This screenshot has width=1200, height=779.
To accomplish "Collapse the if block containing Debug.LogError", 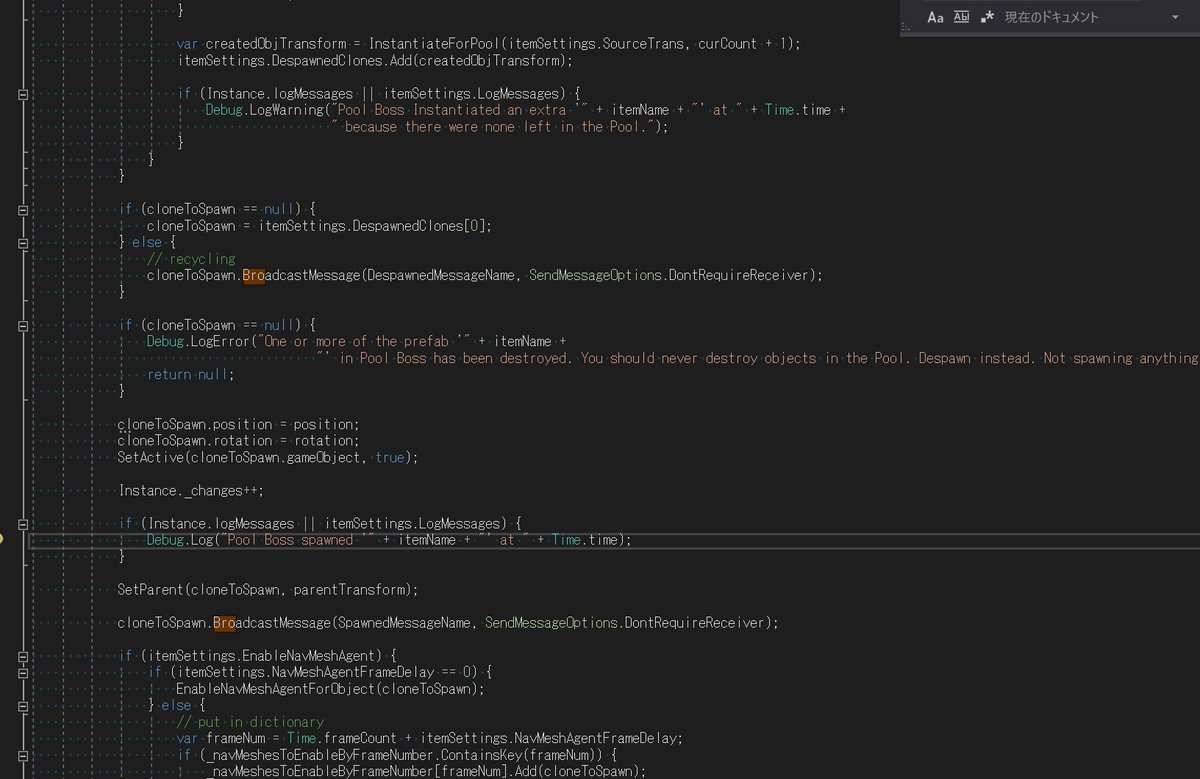I will pos(23,325).
